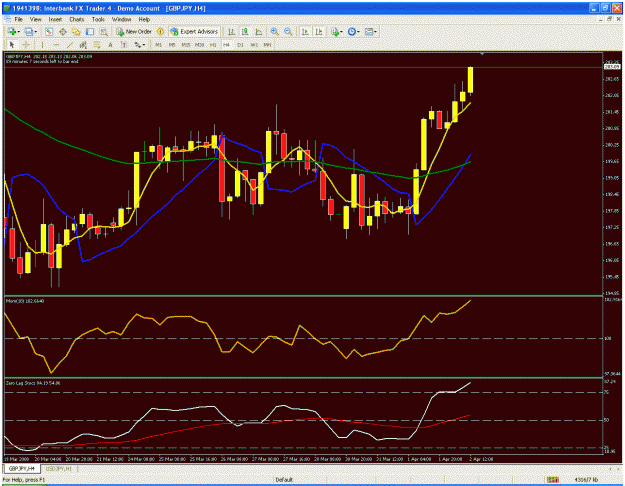This screenshot has width=625, height=486.
Task: Expand the Arrows tool dropdown
Action: pos(144,45)
